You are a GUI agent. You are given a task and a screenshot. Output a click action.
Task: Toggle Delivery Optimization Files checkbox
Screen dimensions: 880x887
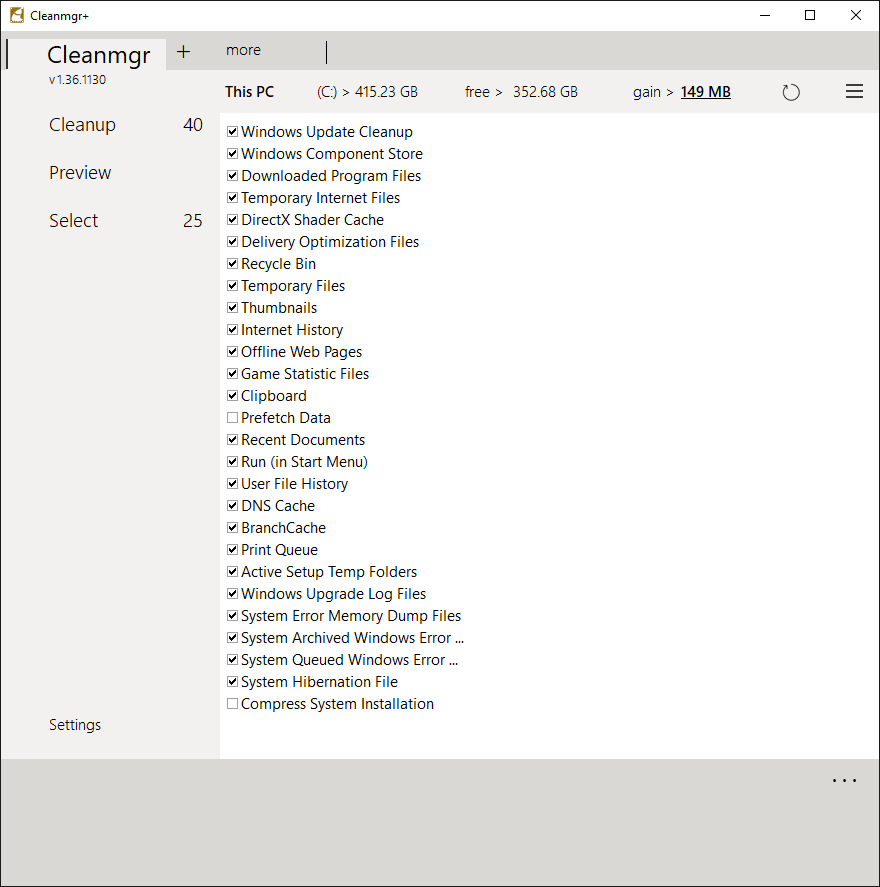pos(232,242)
